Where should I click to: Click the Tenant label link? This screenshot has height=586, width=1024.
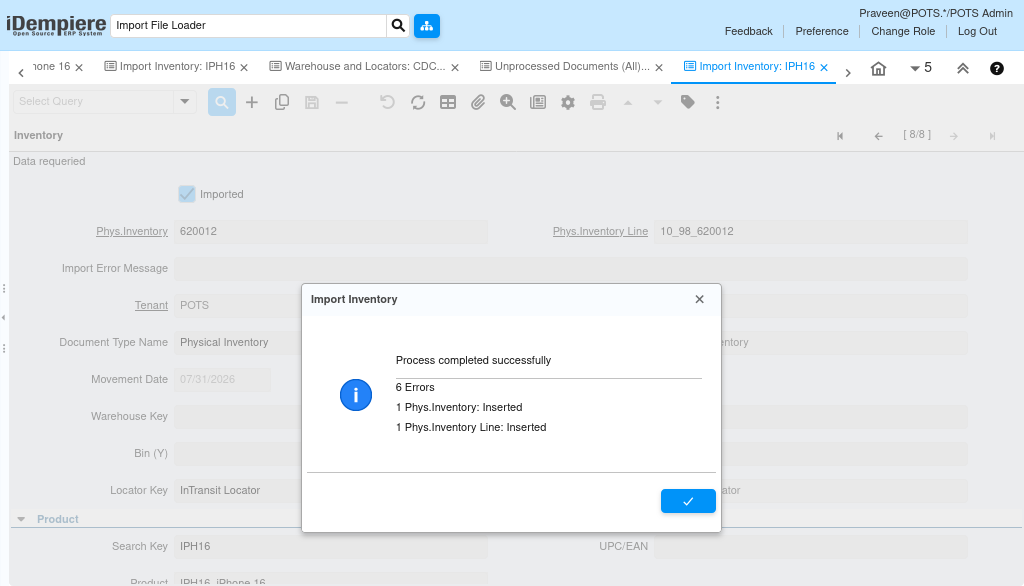click(x=152, y=305)
